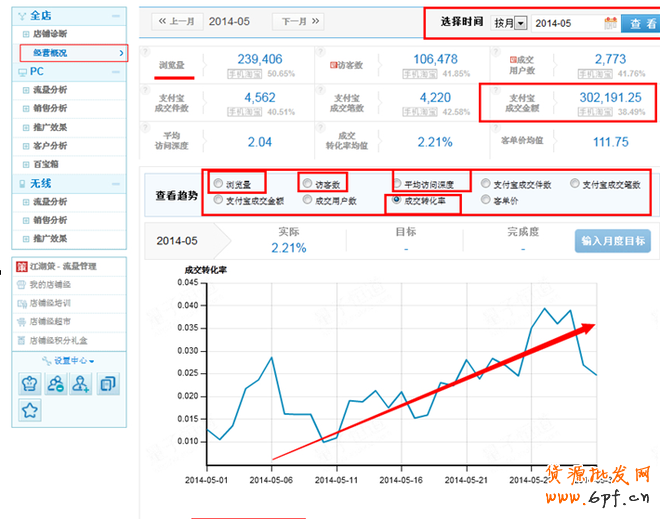Open the 我的店铺经 link

coord(50,285)
